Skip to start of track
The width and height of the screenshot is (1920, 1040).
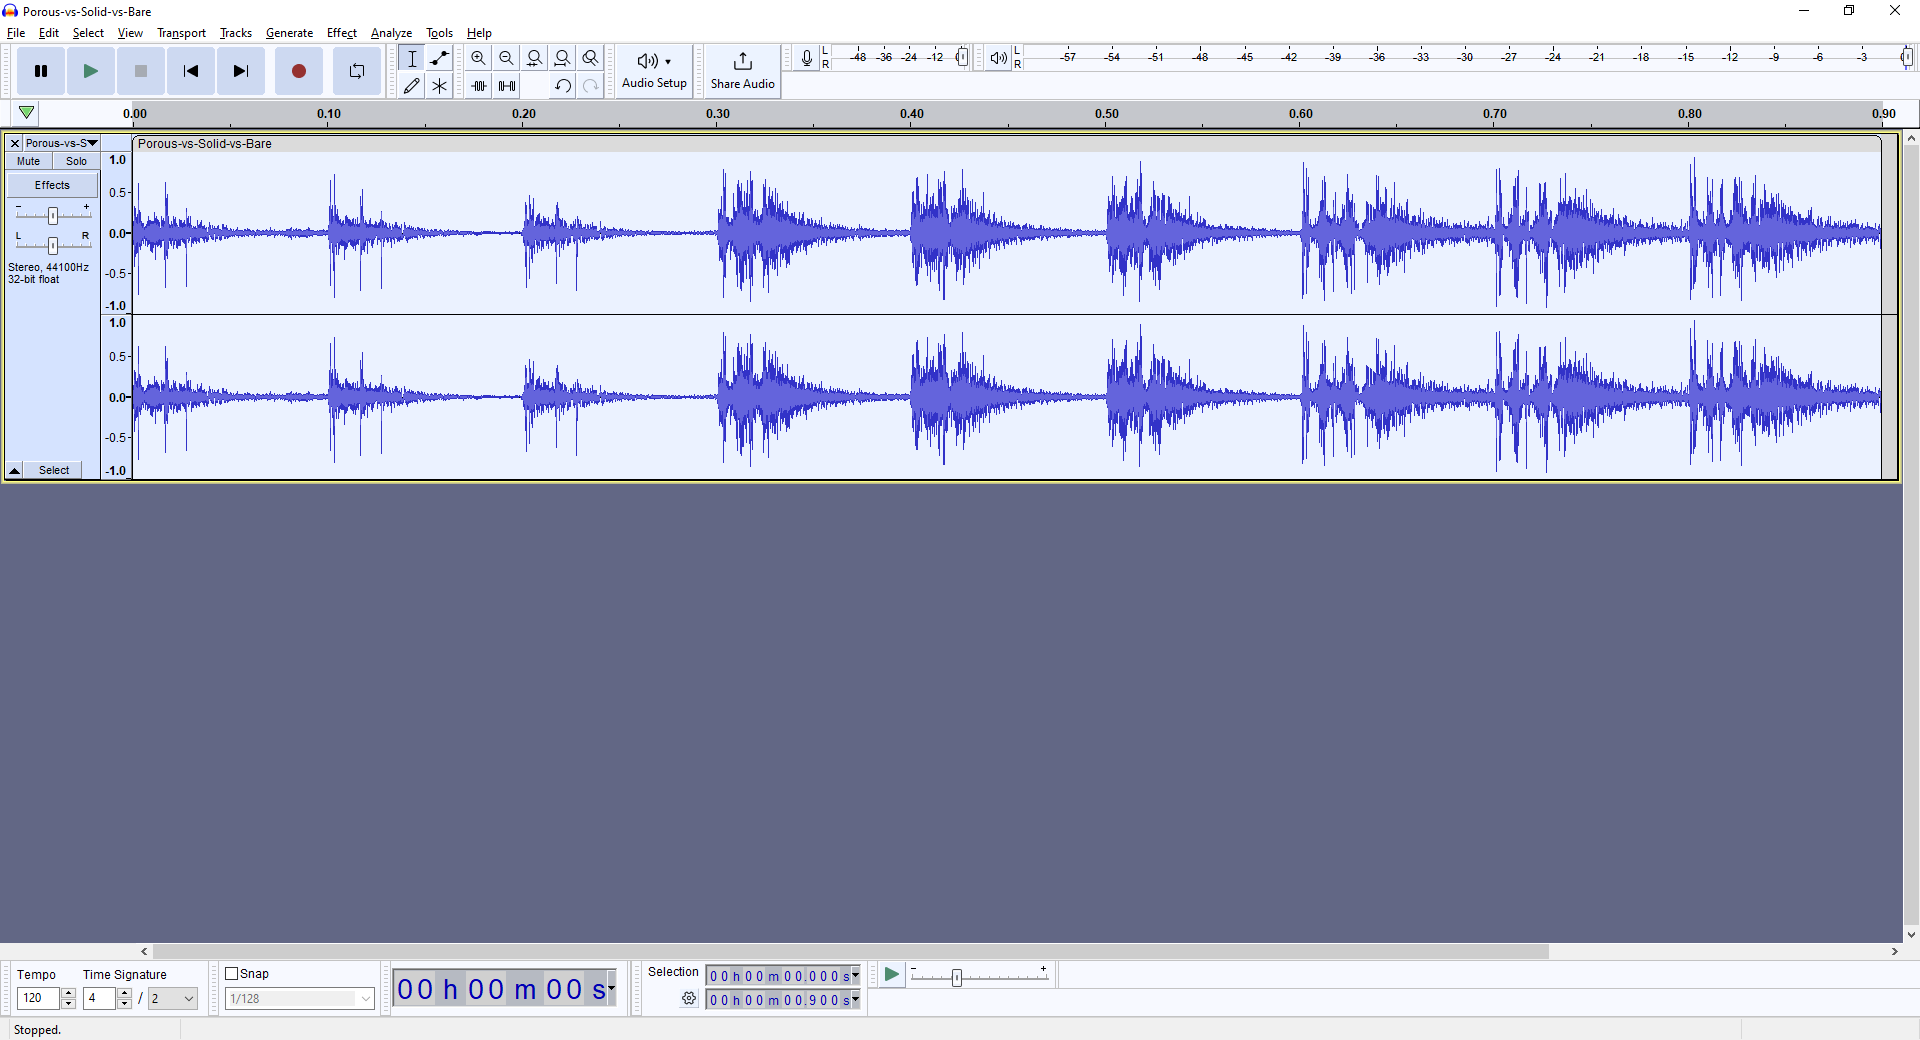click(191, 71)
